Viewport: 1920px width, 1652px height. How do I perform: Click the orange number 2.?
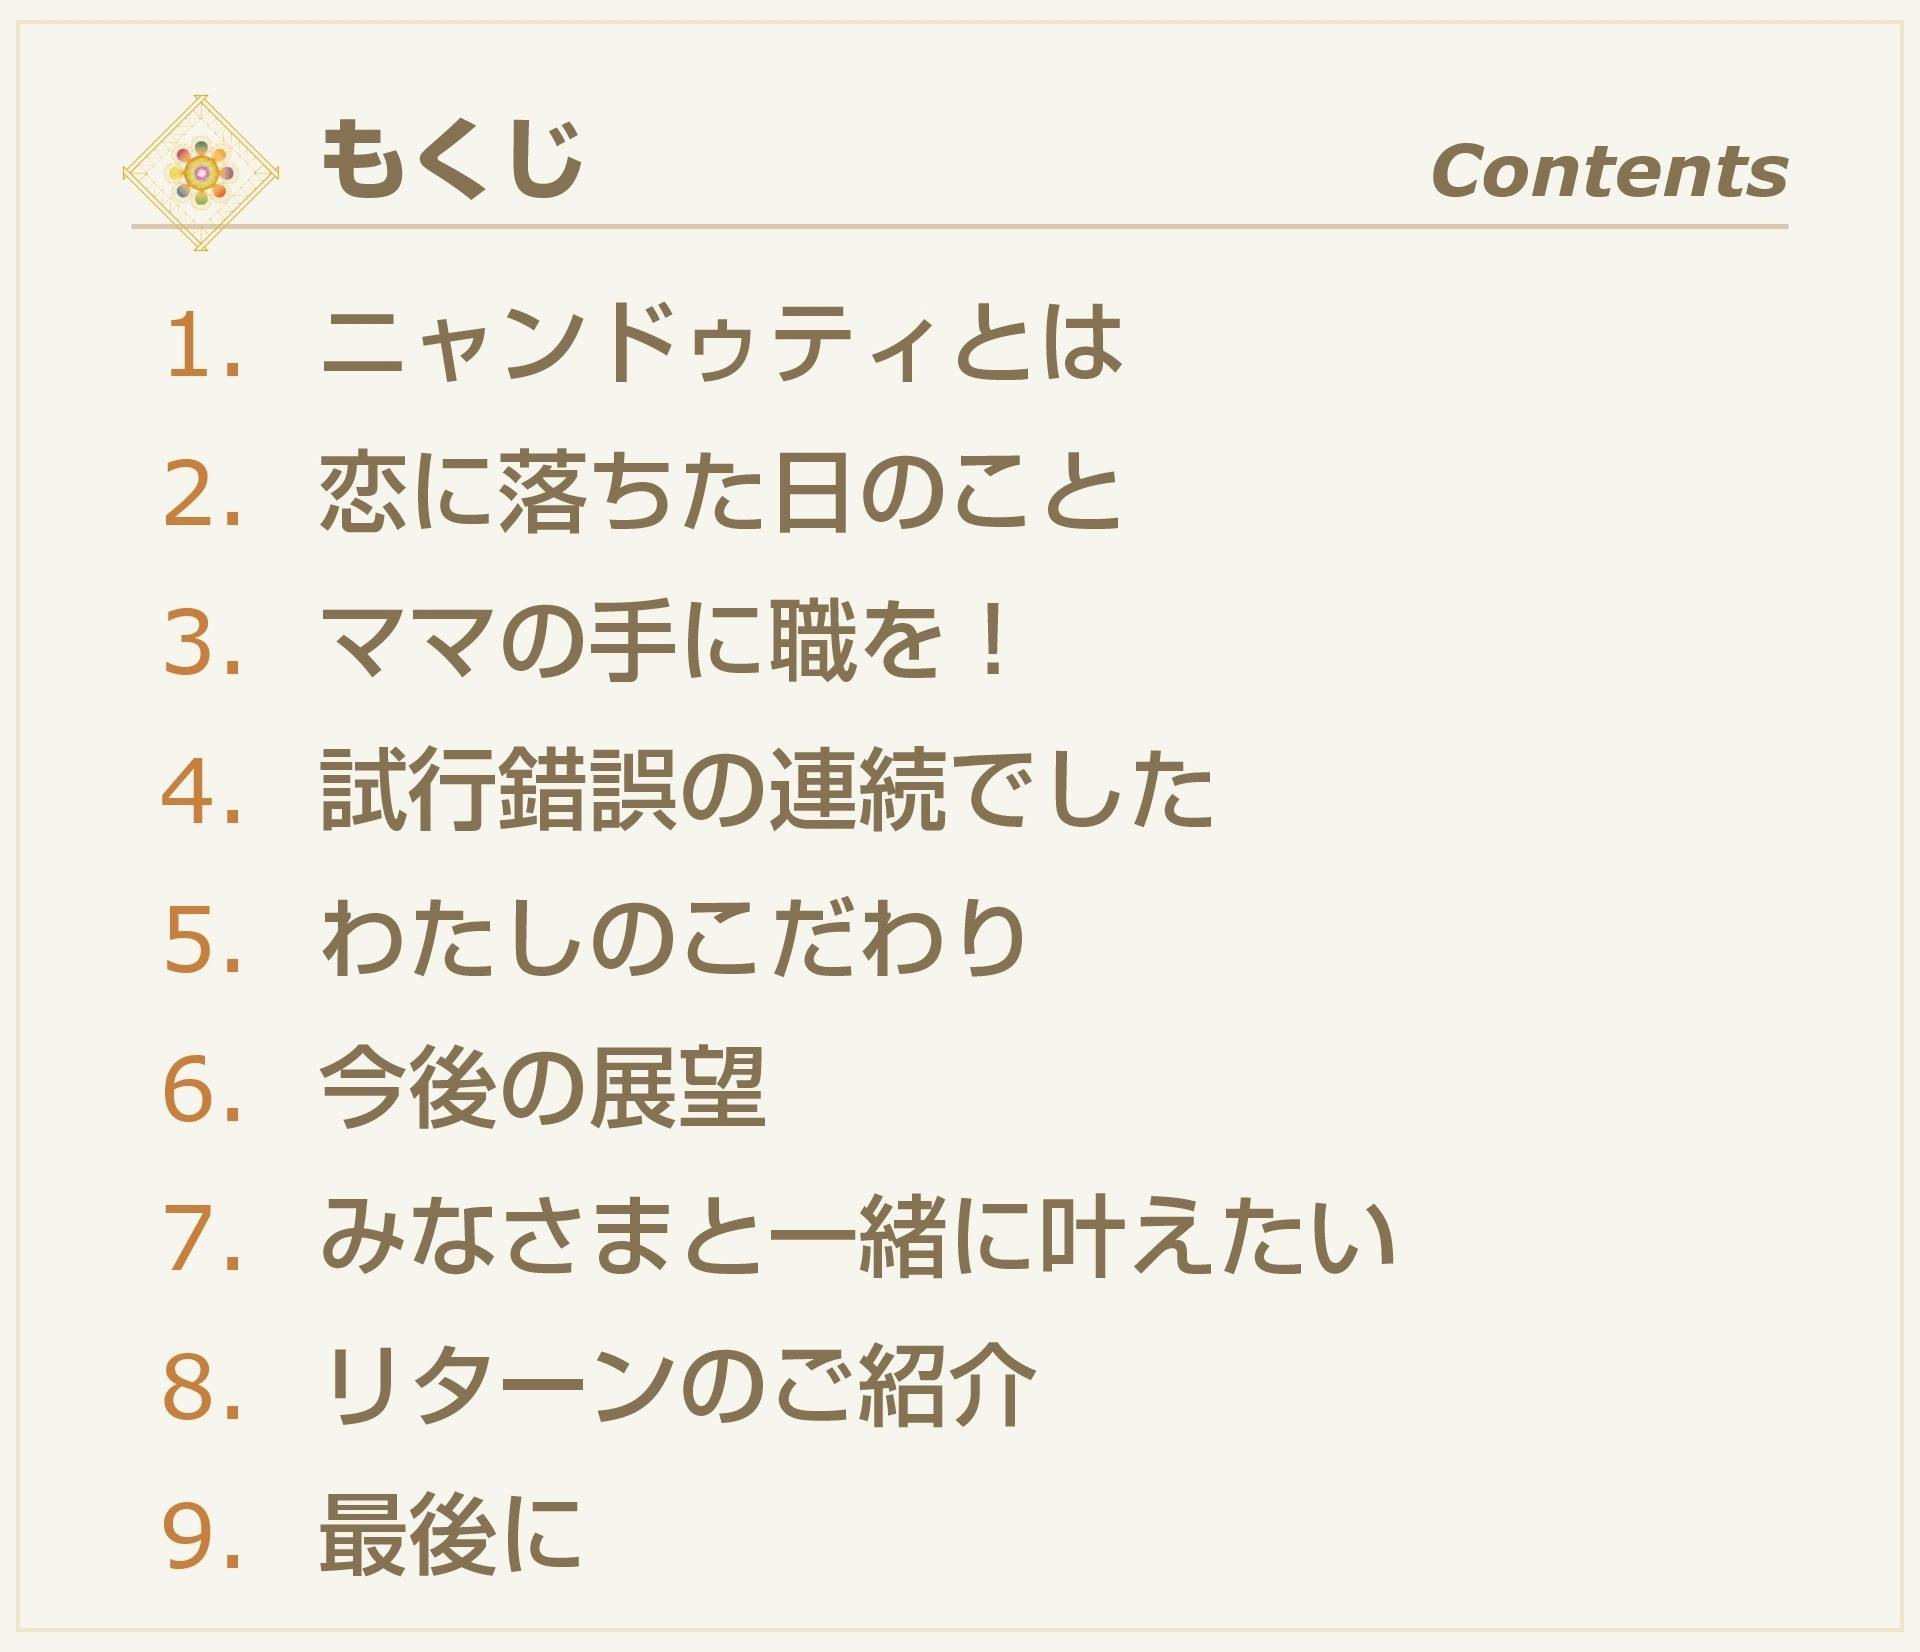[x=201, y=494]
